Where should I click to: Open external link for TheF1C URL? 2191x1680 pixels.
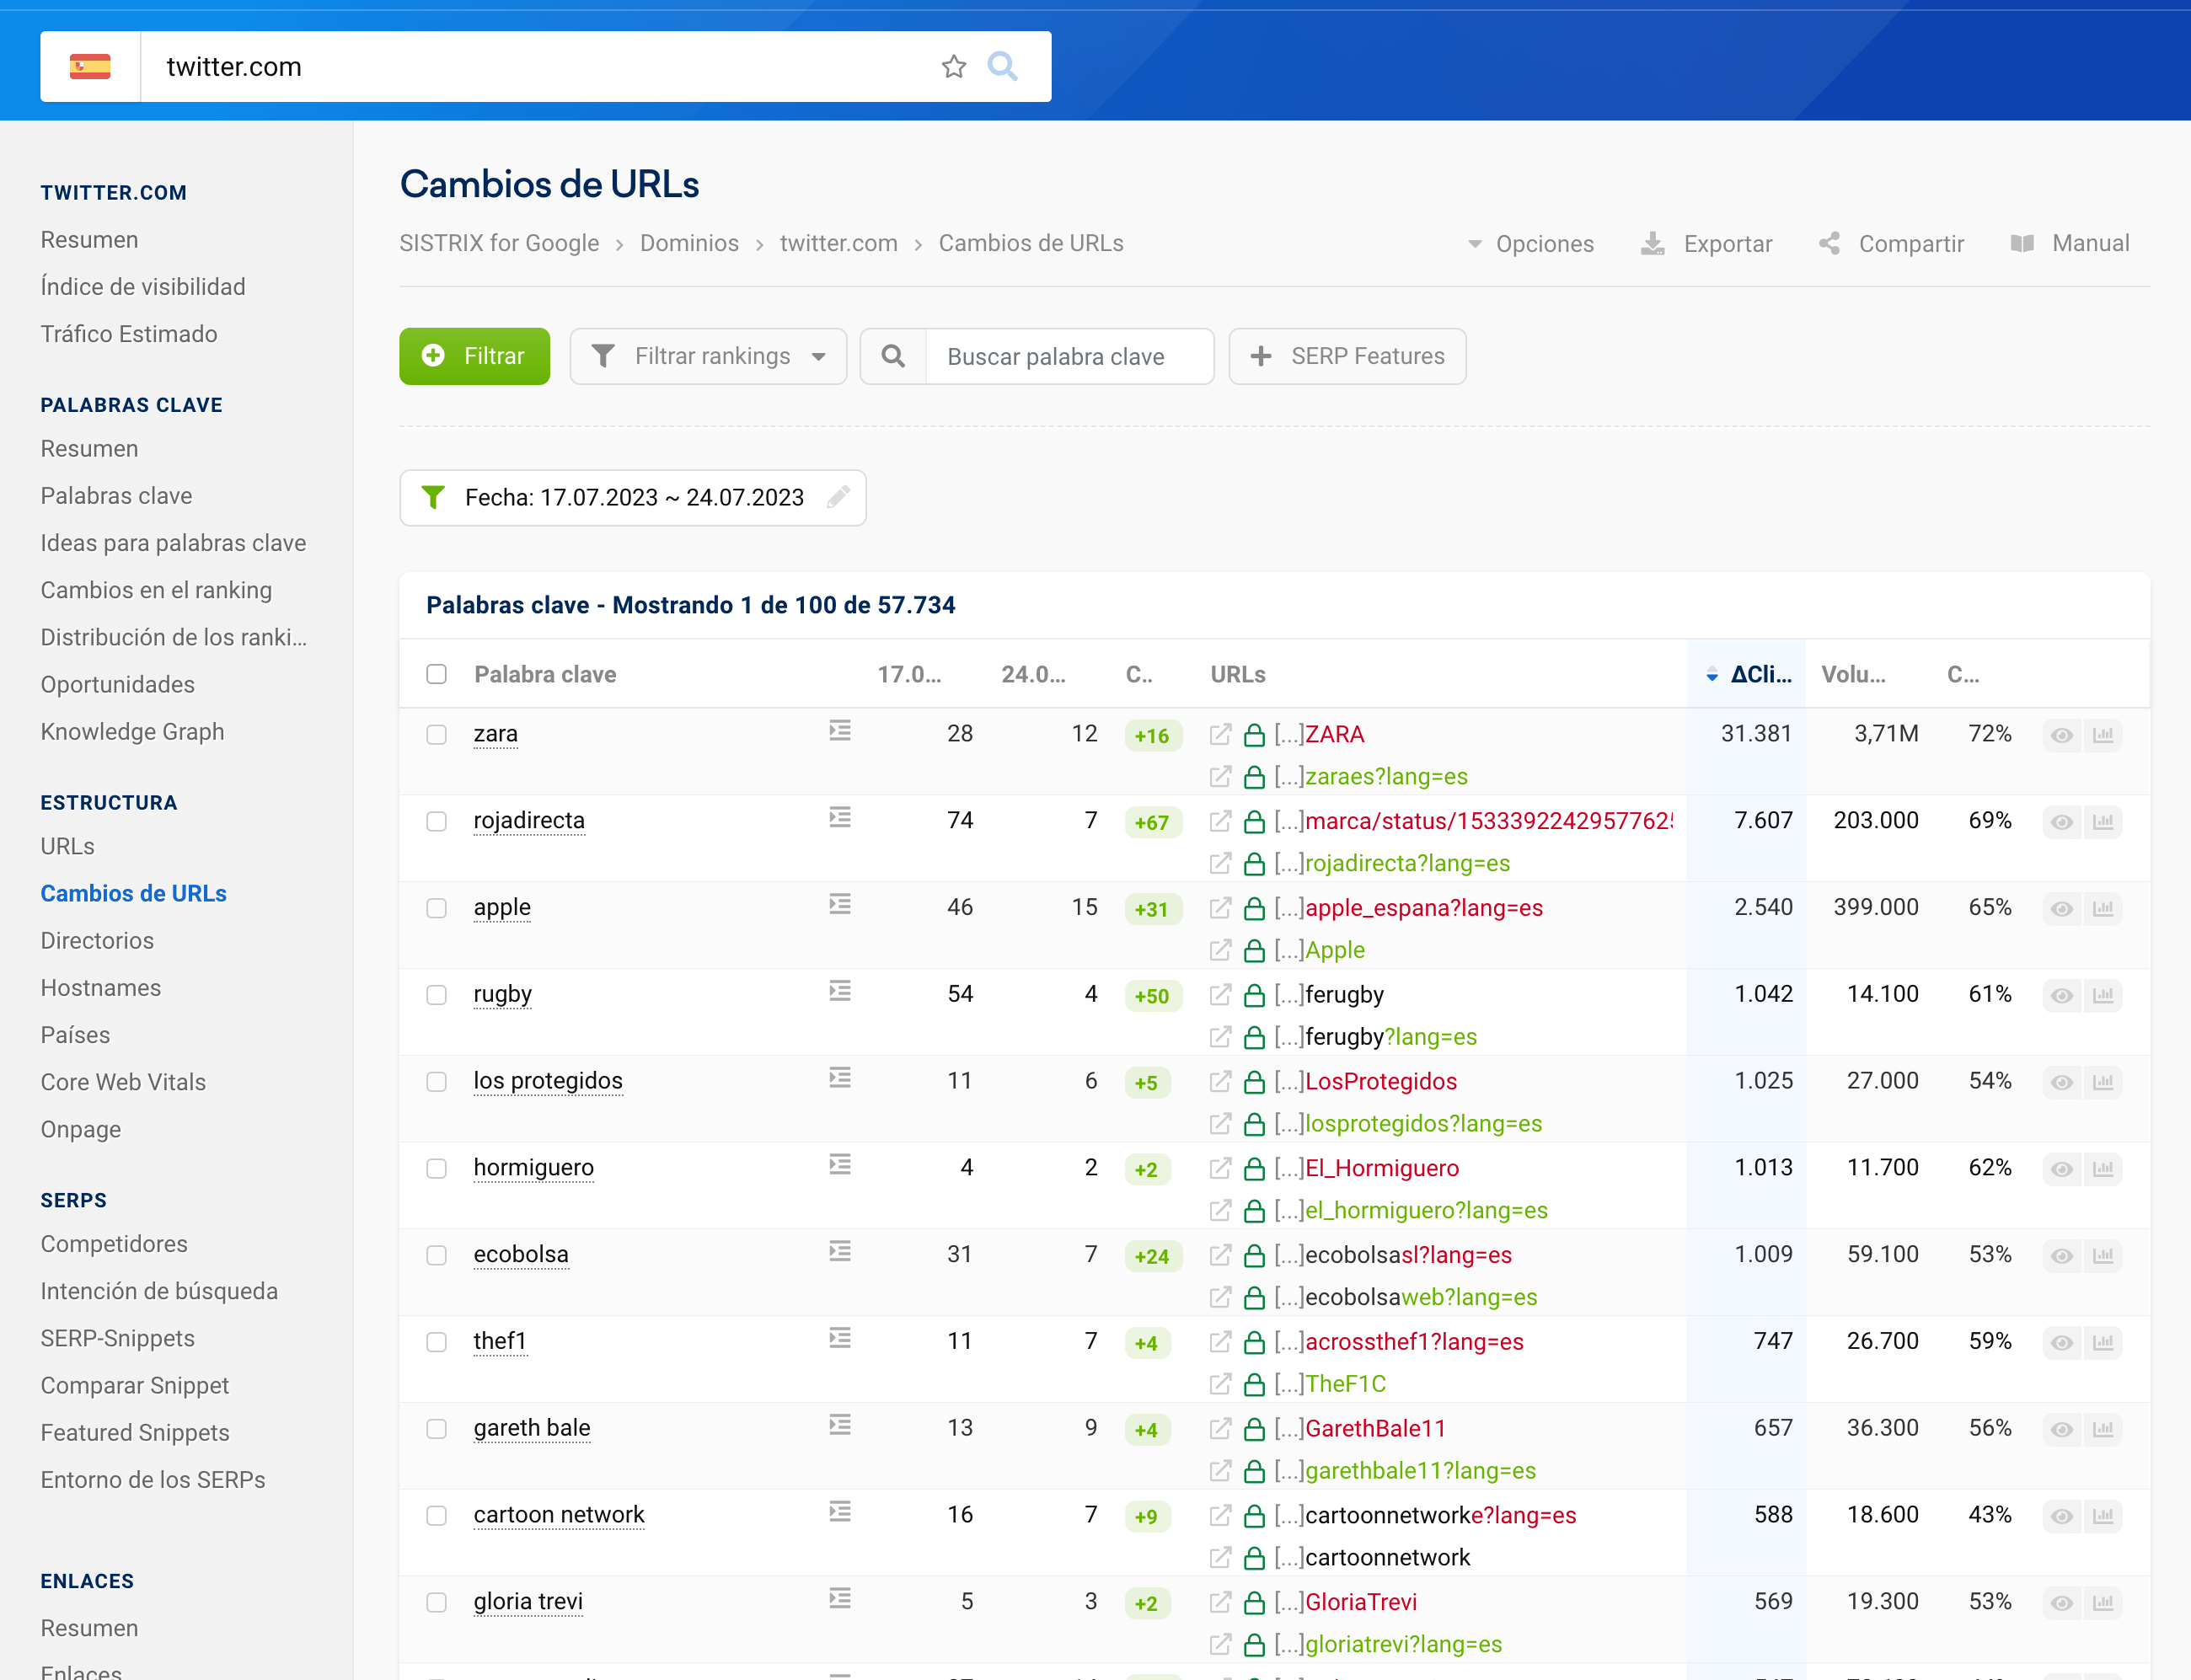(1220, 1385)
